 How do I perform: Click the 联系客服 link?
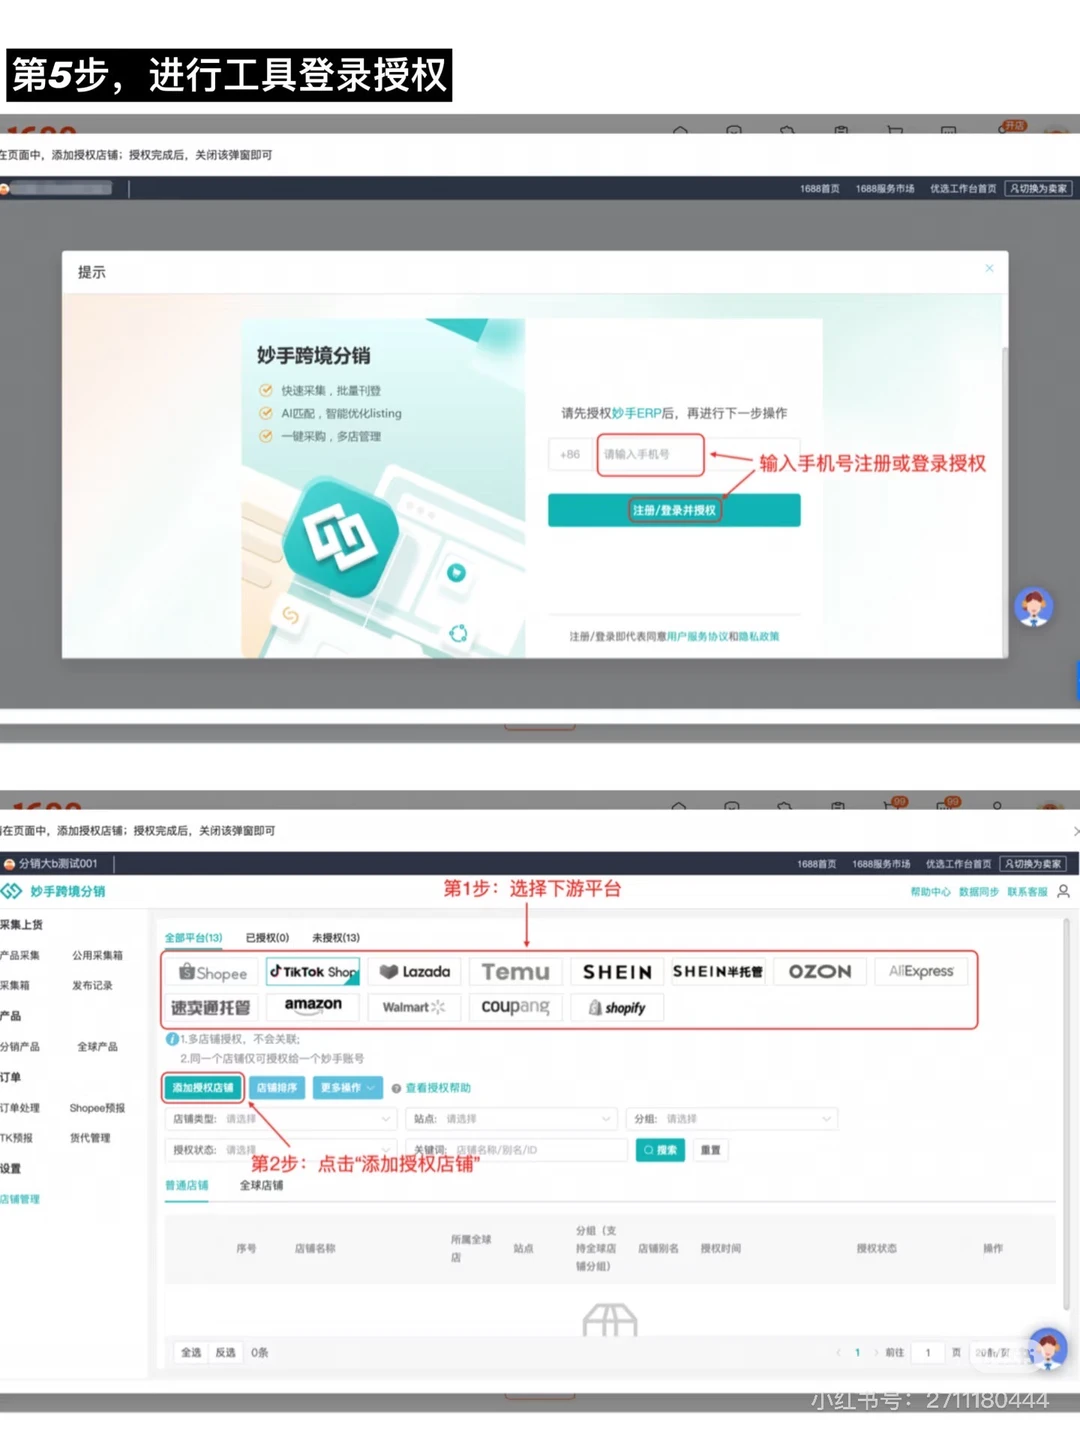tap(1027, 892)
